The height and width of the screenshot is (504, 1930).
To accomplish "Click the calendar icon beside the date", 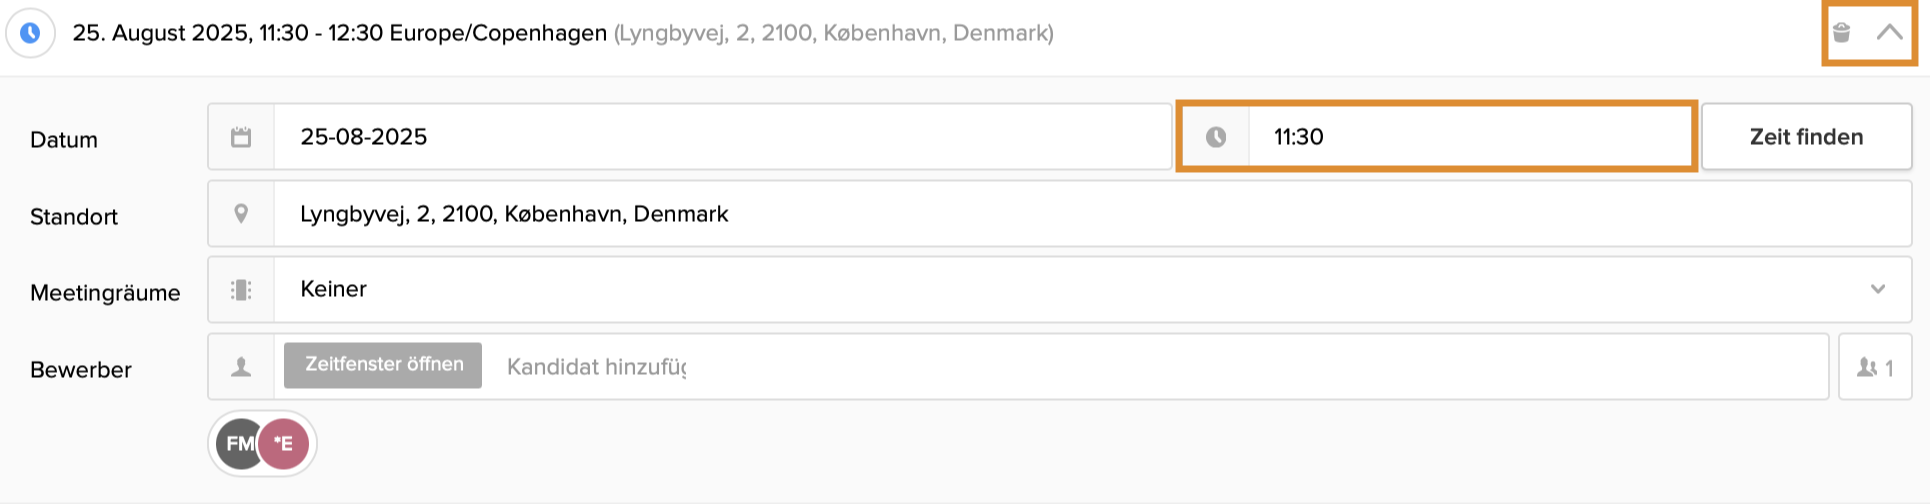I will click(241, 137).
